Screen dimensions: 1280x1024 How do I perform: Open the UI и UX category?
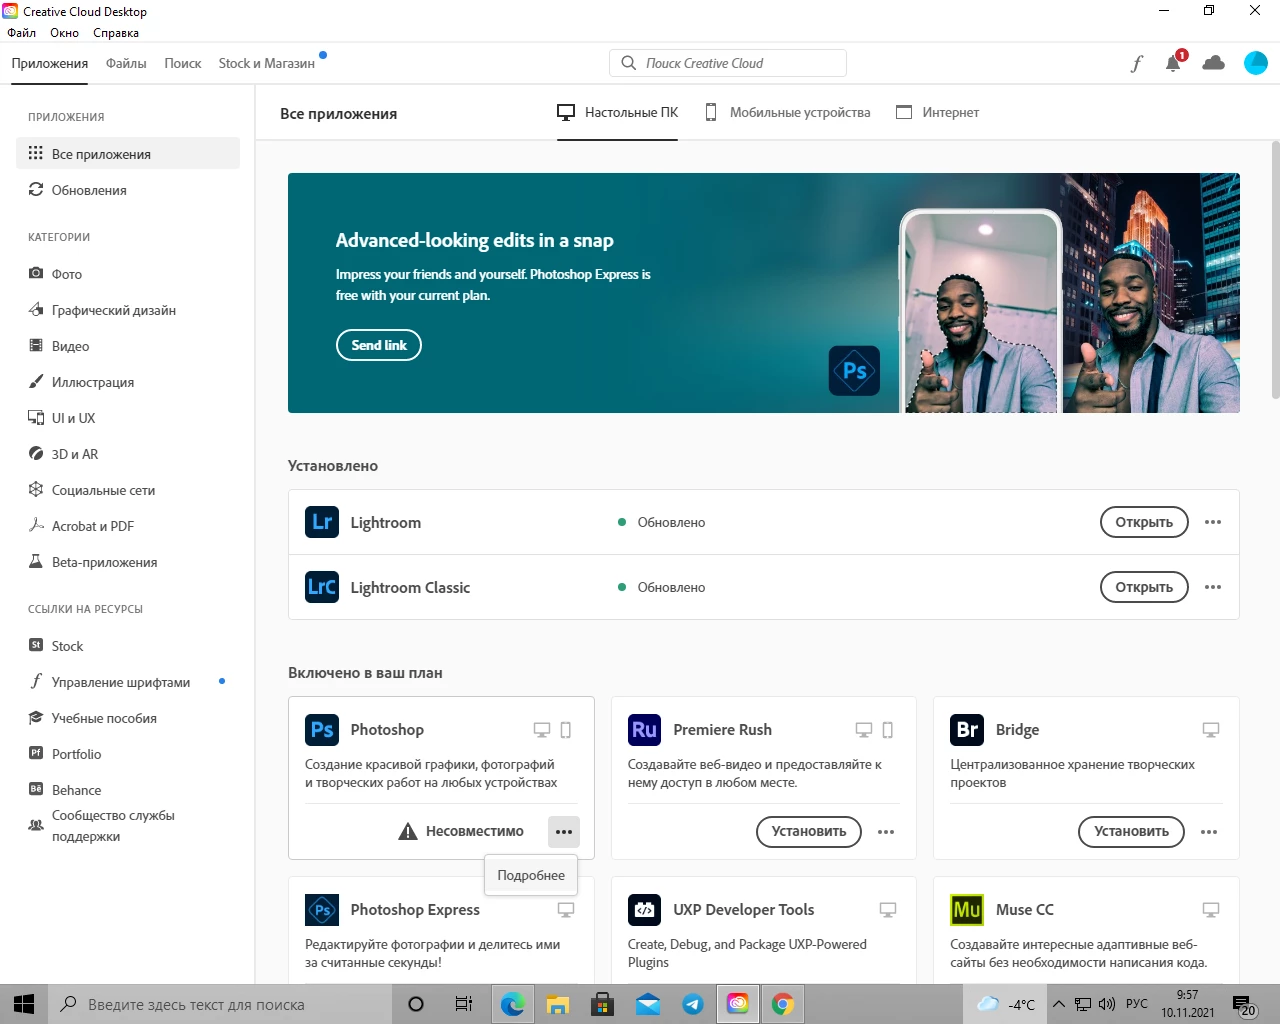click(x=128, y=418)
